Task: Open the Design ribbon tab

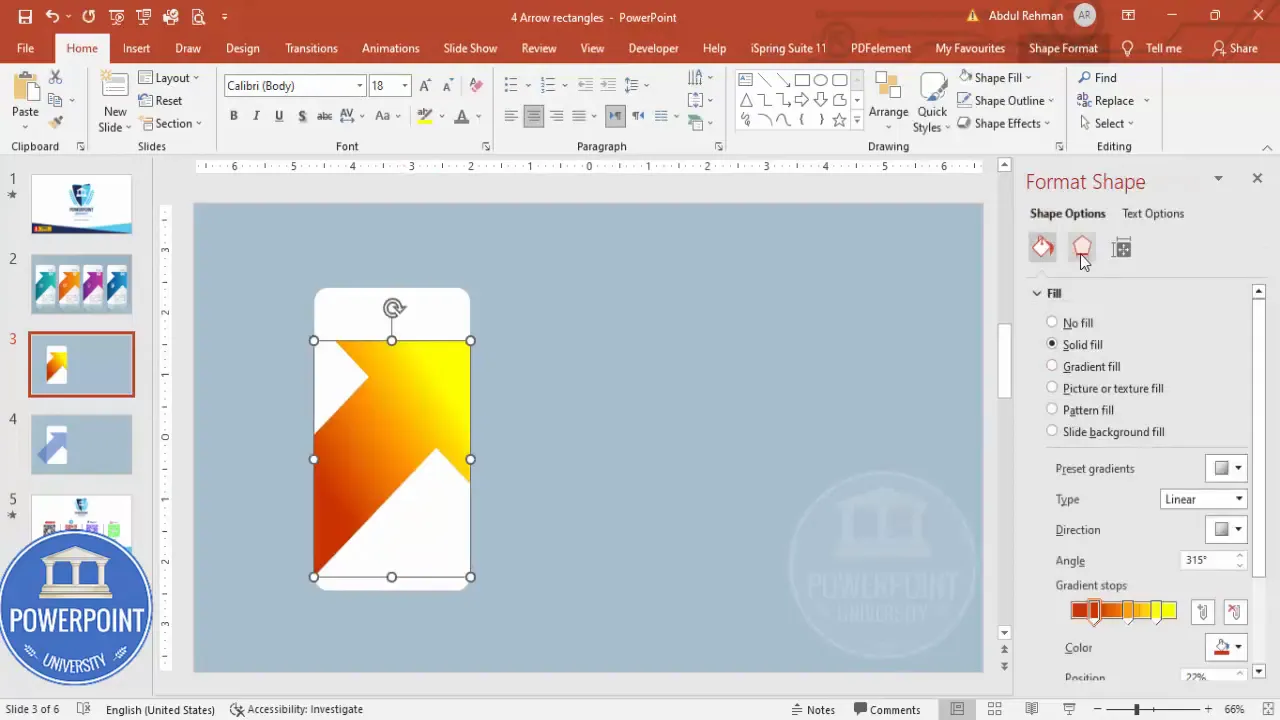Action: 242,48
